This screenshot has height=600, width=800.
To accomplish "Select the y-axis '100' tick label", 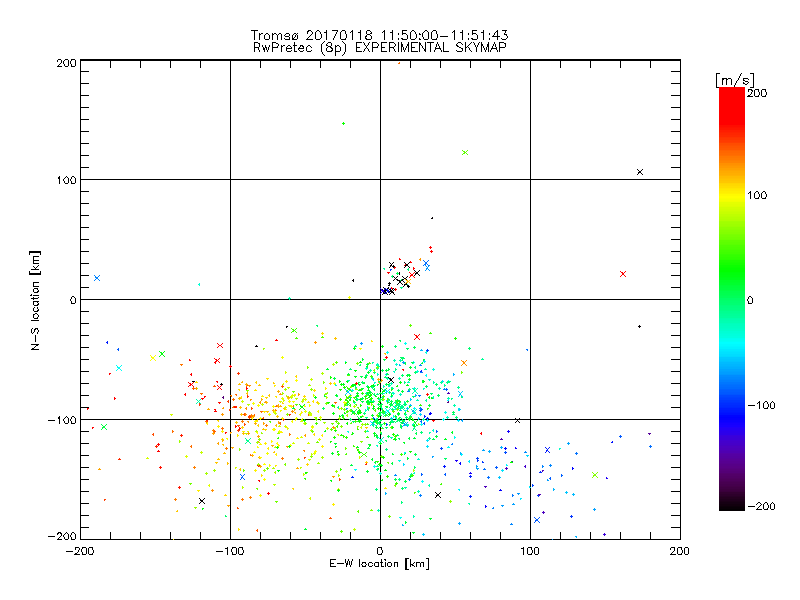I will [x=66, y=180].
